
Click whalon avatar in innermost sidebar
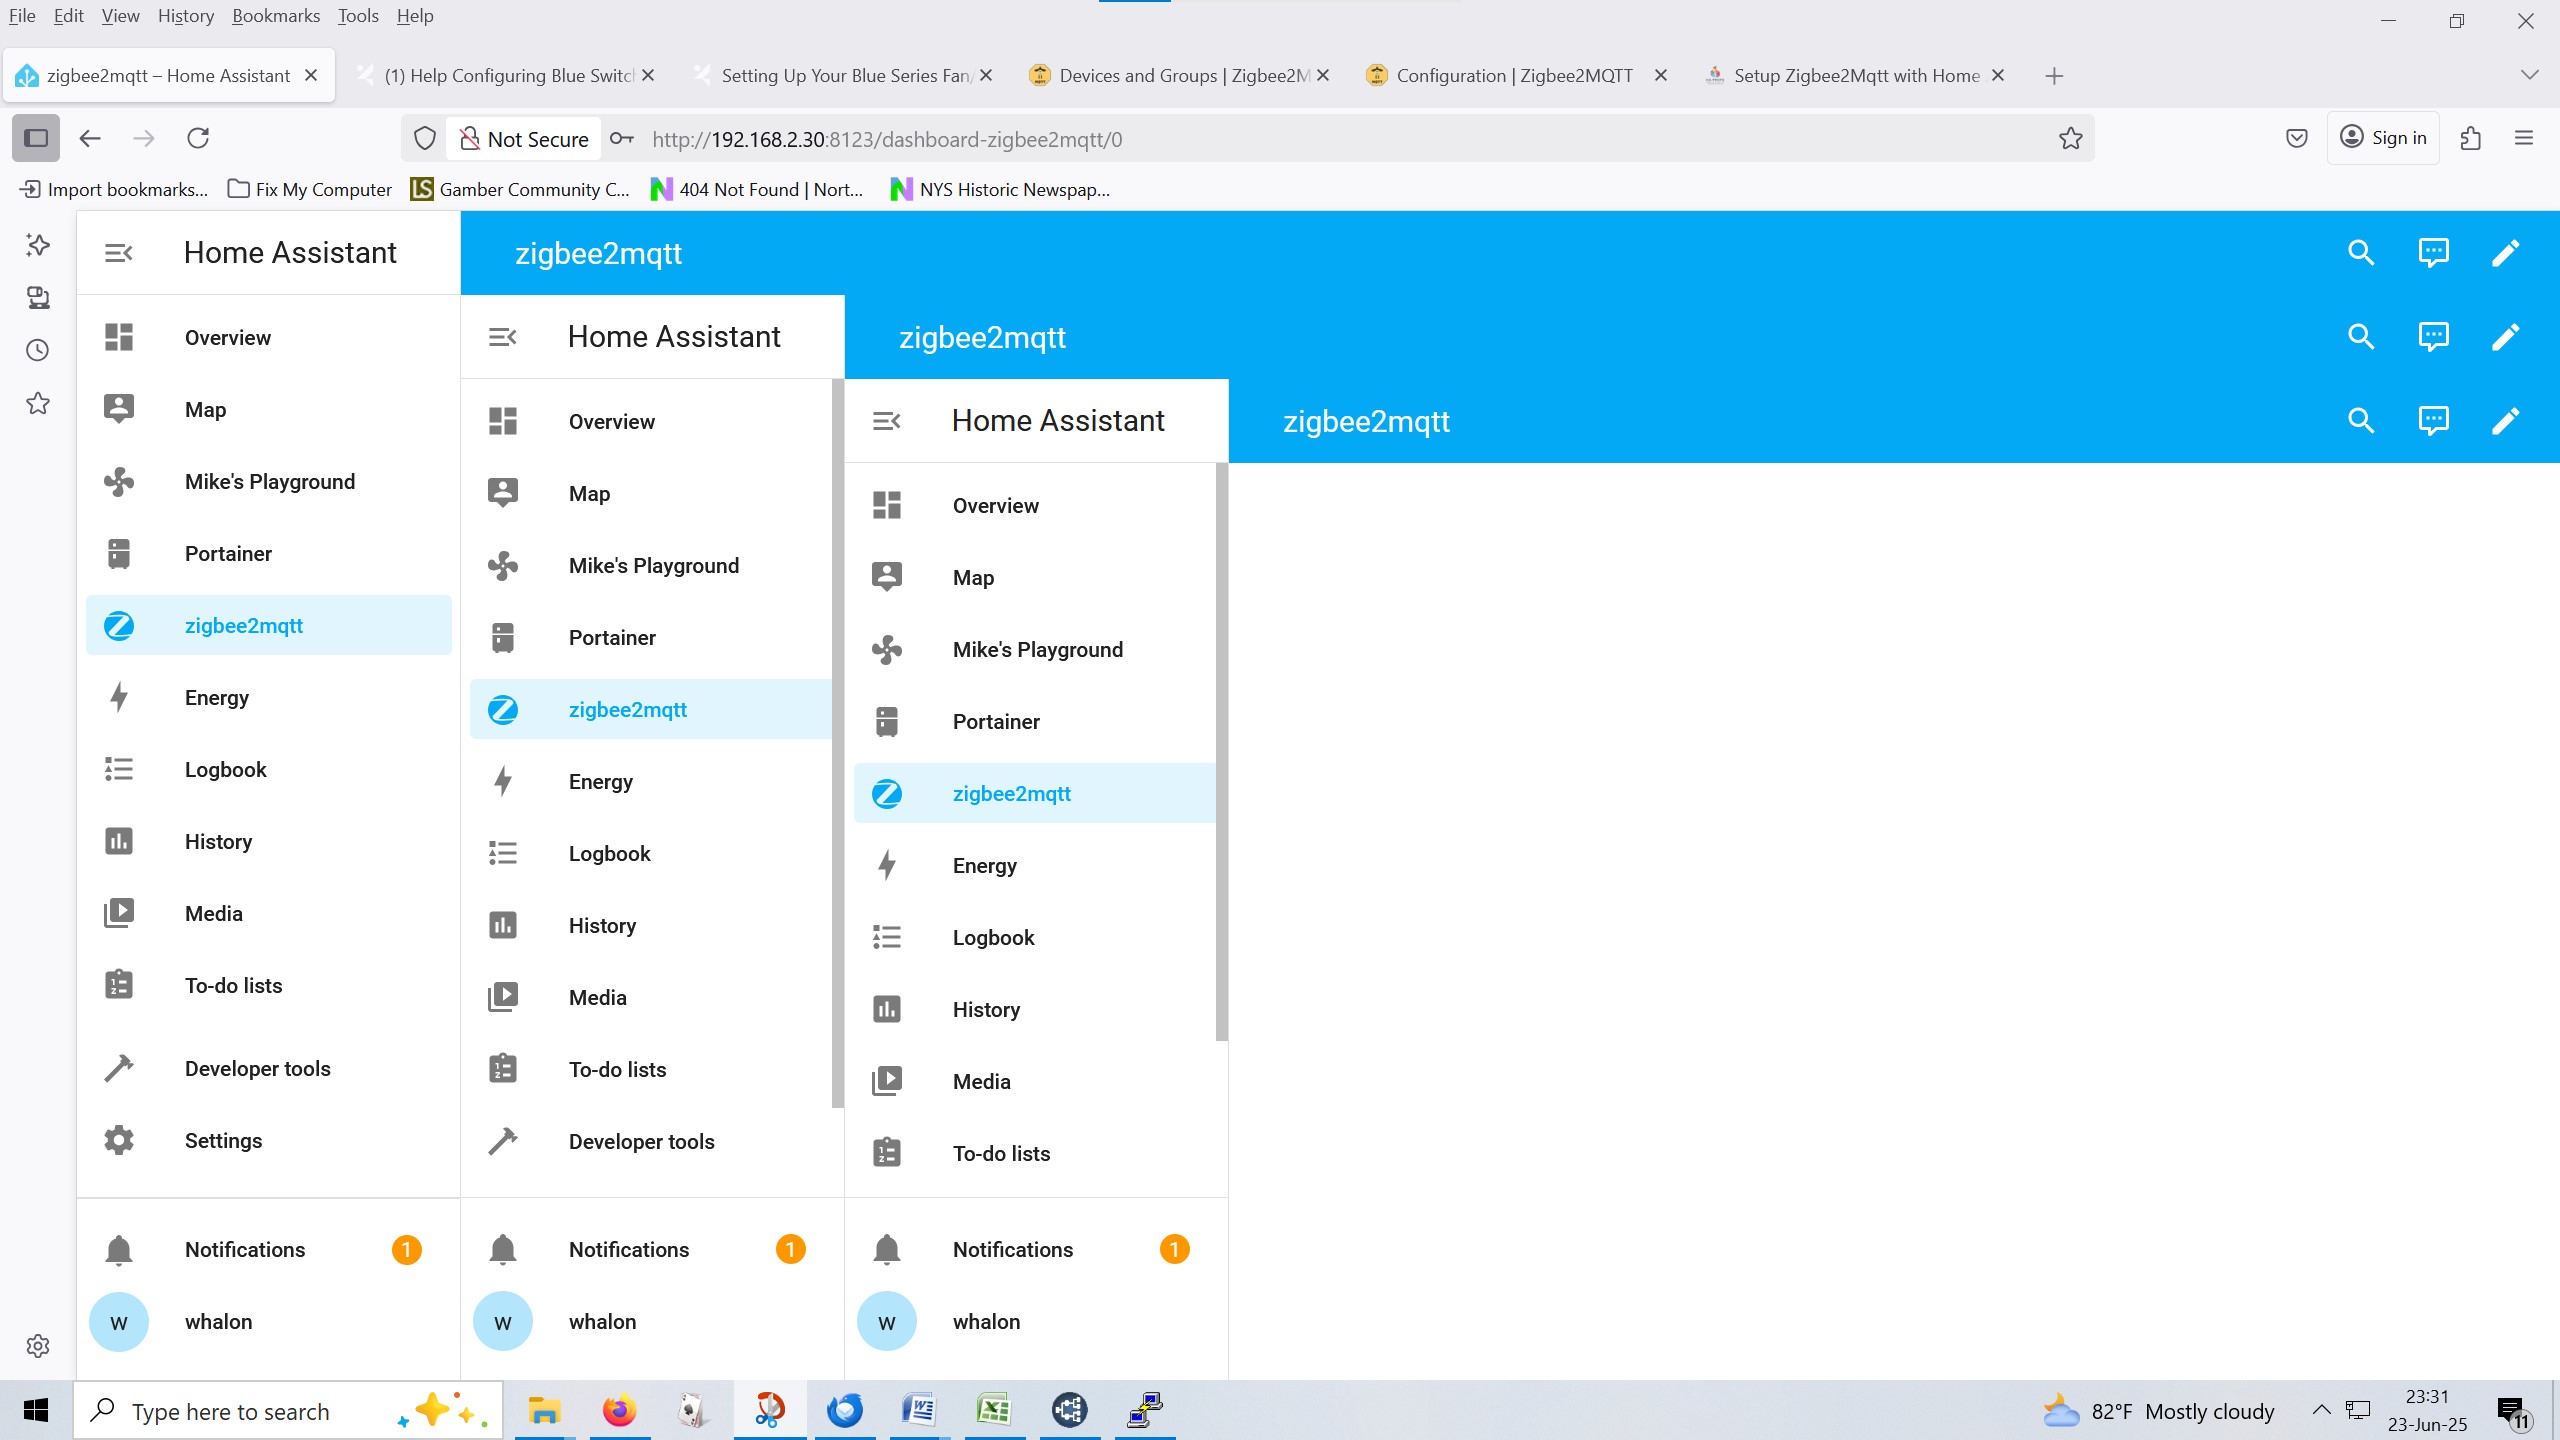(x=886, y=1321)
